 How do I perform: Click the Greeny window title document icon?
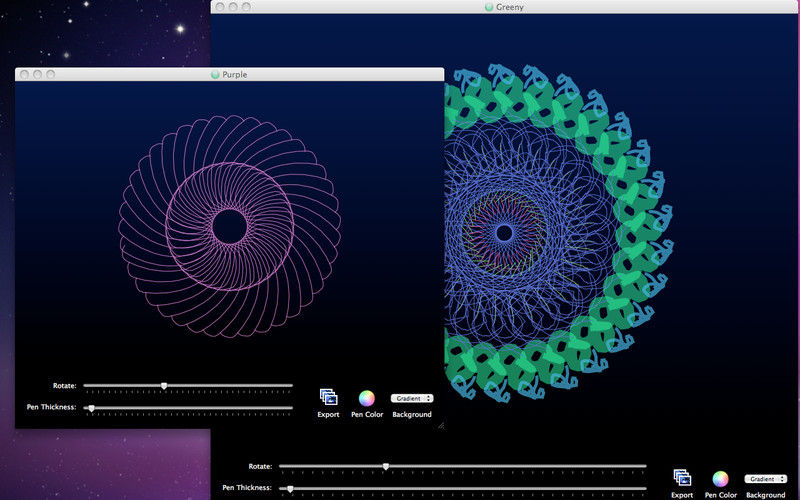point(489,7)
